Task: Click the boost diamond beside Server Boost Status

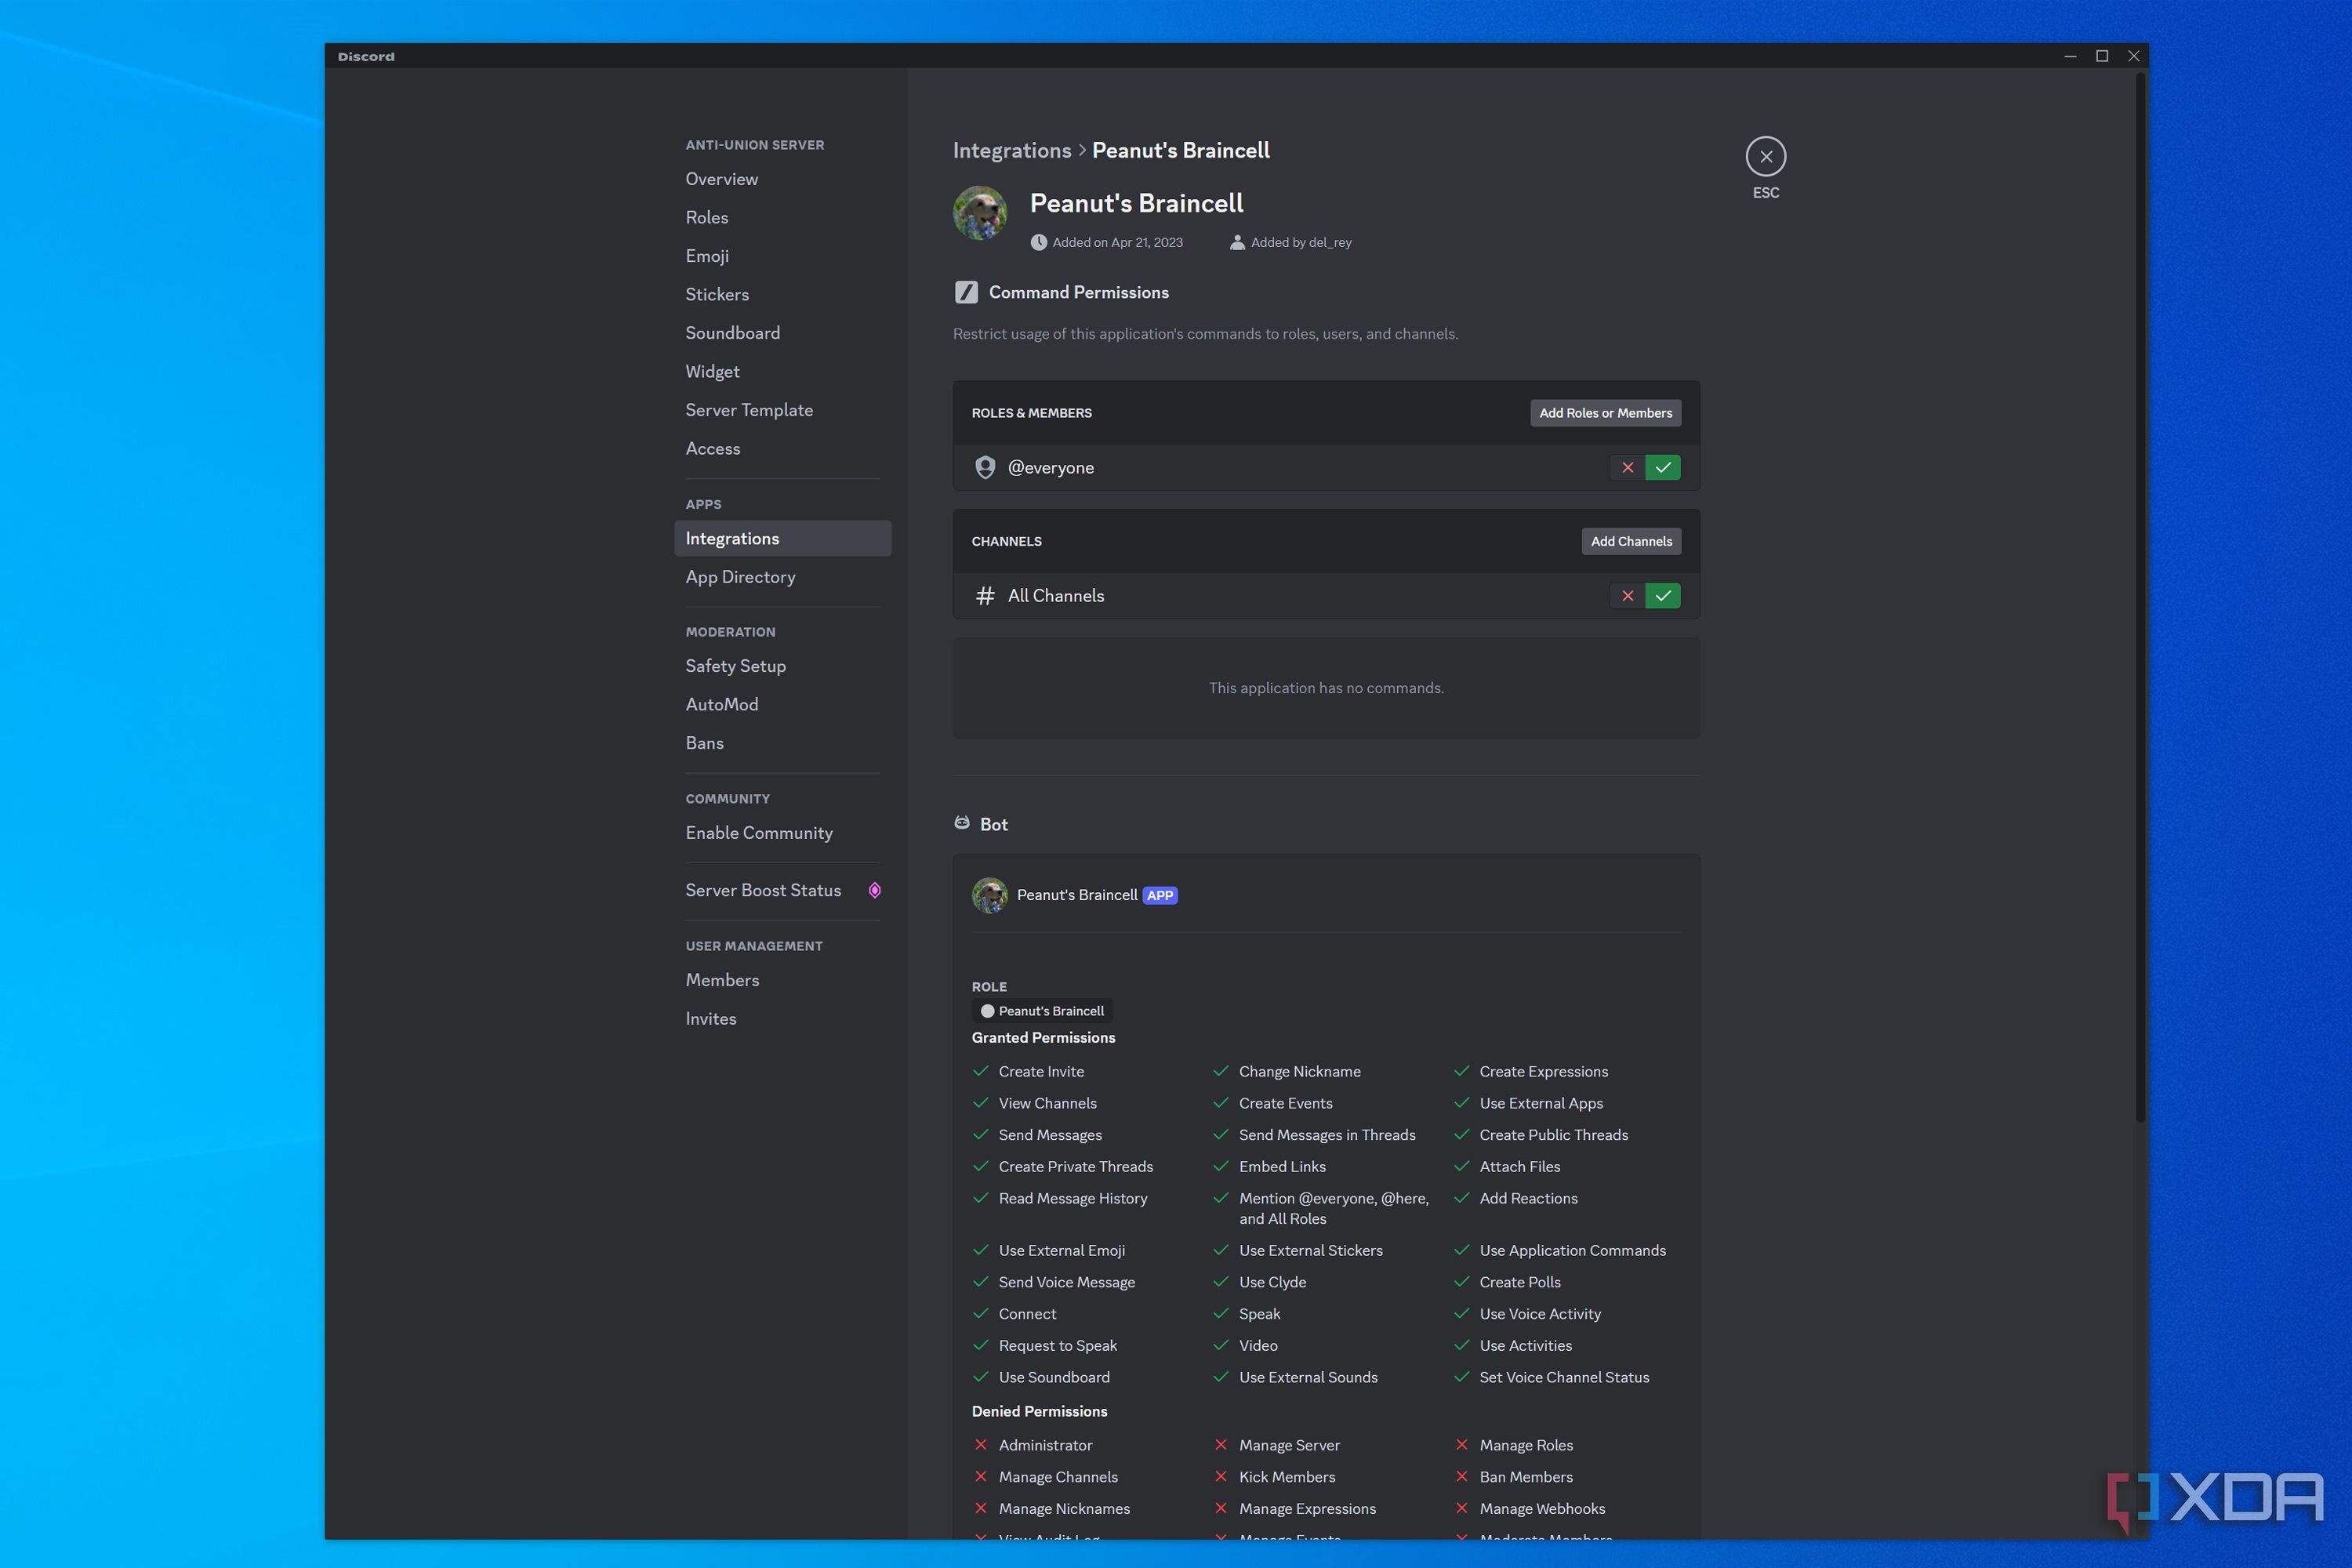Action: [x=875, y=890]
